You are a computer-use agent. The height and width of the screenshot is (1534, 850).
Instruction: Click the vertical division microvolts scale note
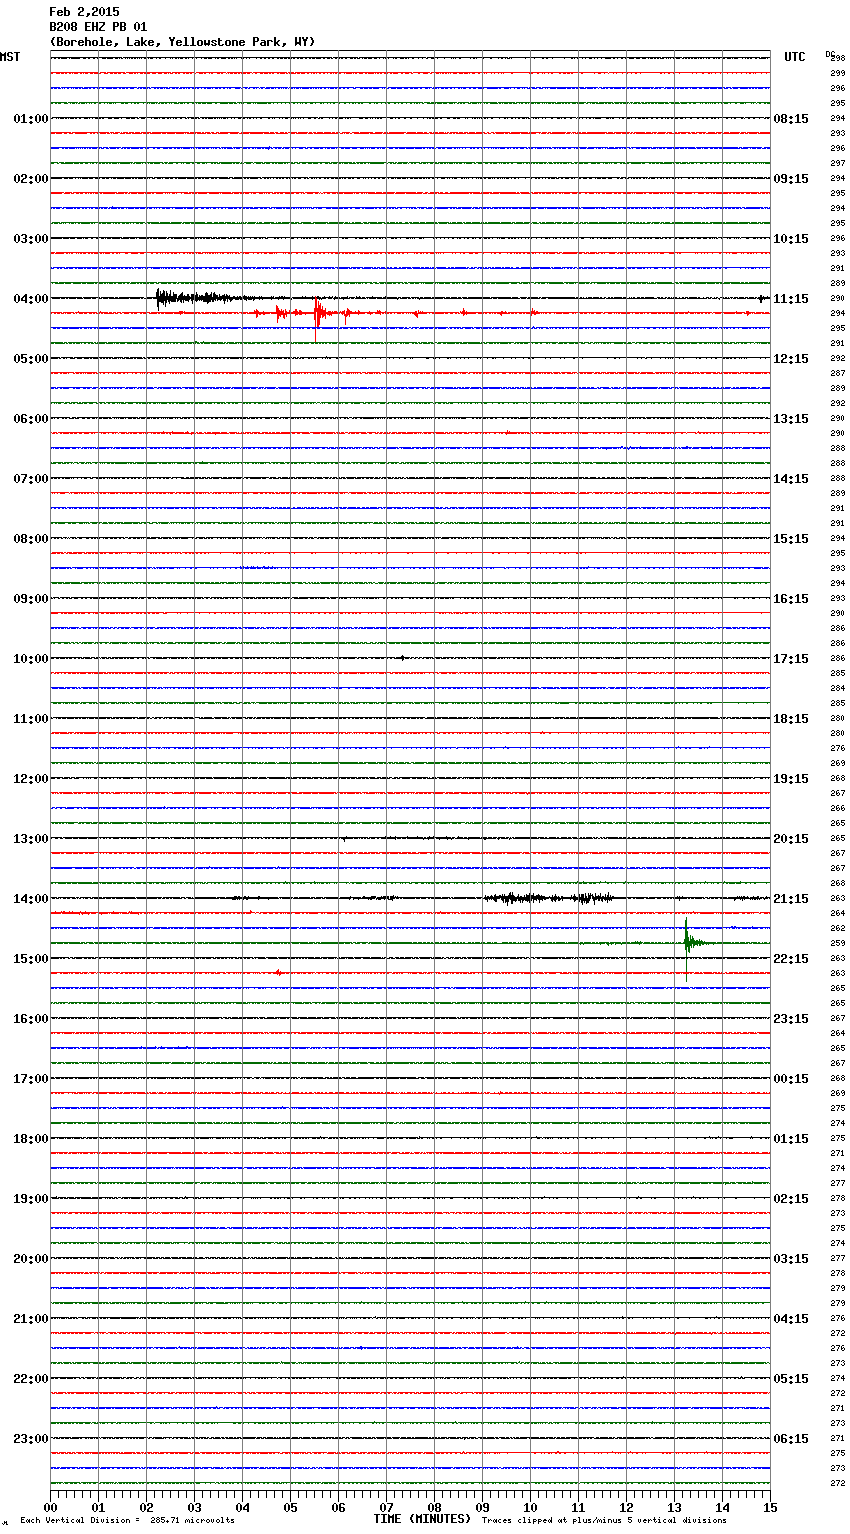tap(127, 1521)
